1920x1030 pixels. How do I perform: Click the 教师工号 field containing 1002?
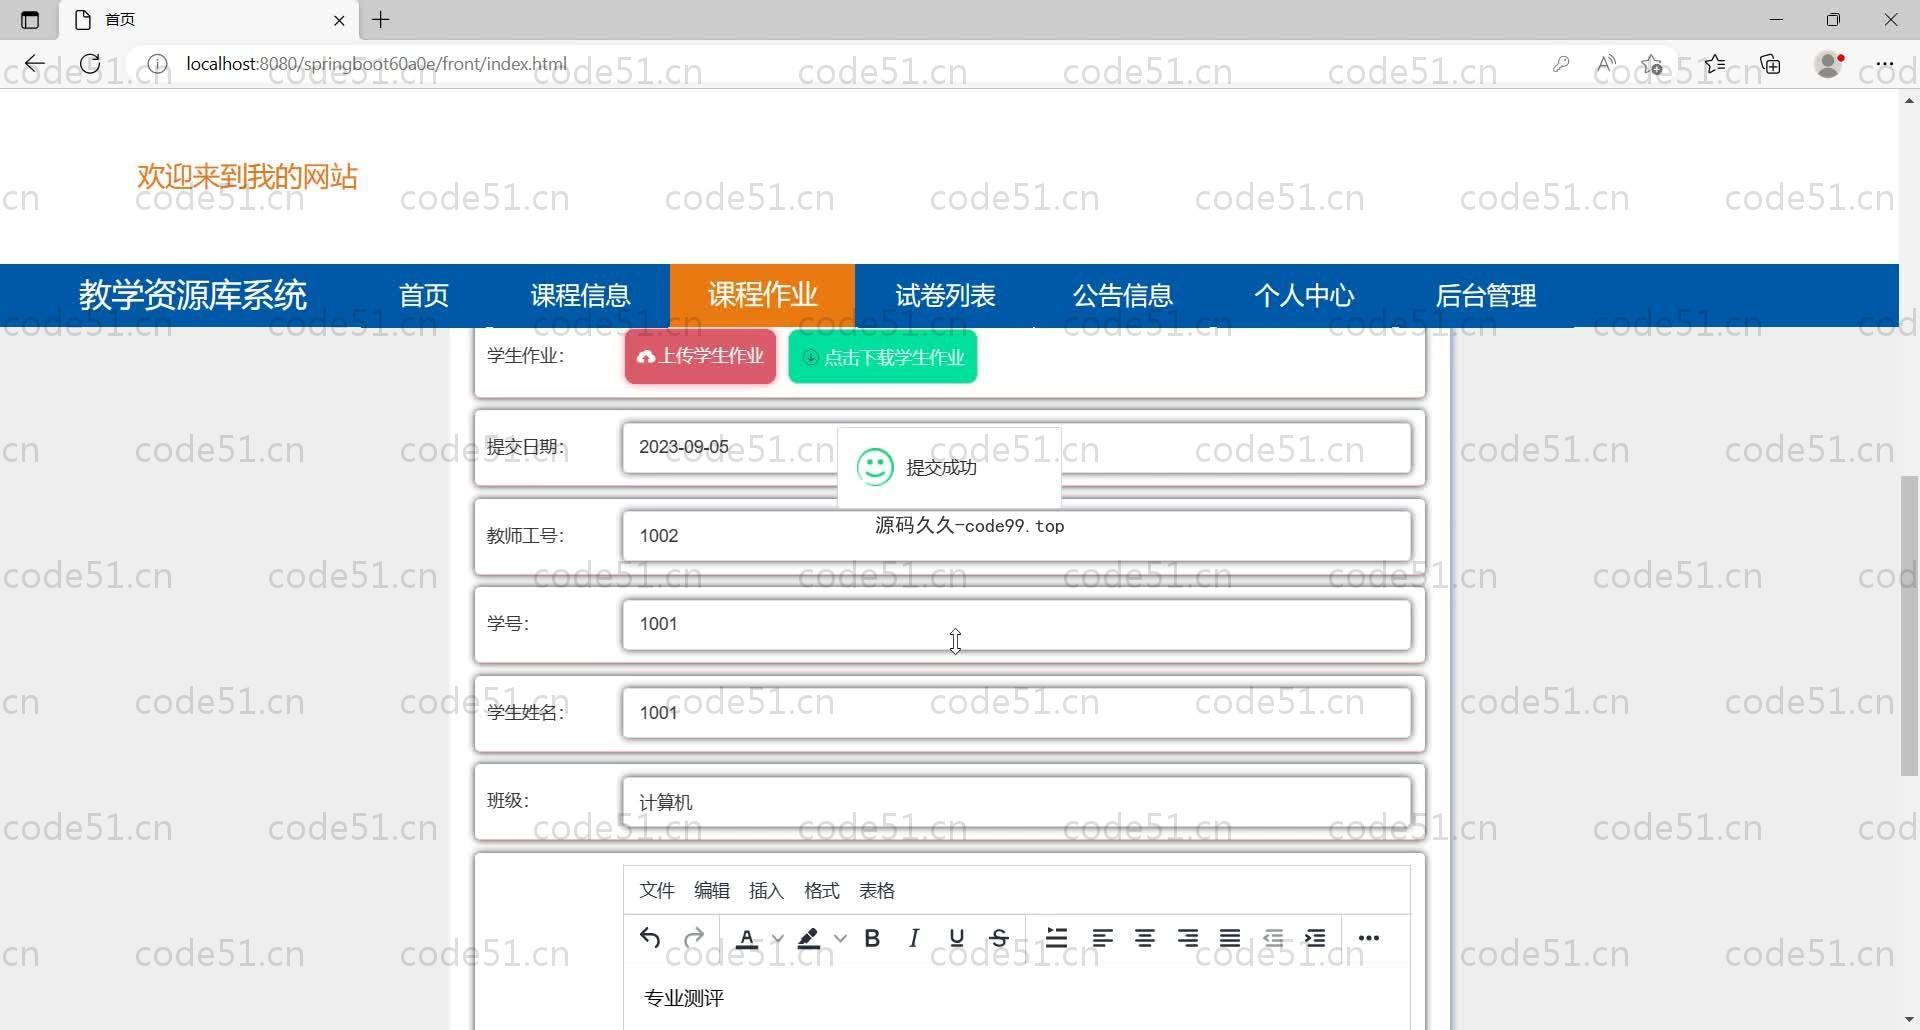[1016, 536]
